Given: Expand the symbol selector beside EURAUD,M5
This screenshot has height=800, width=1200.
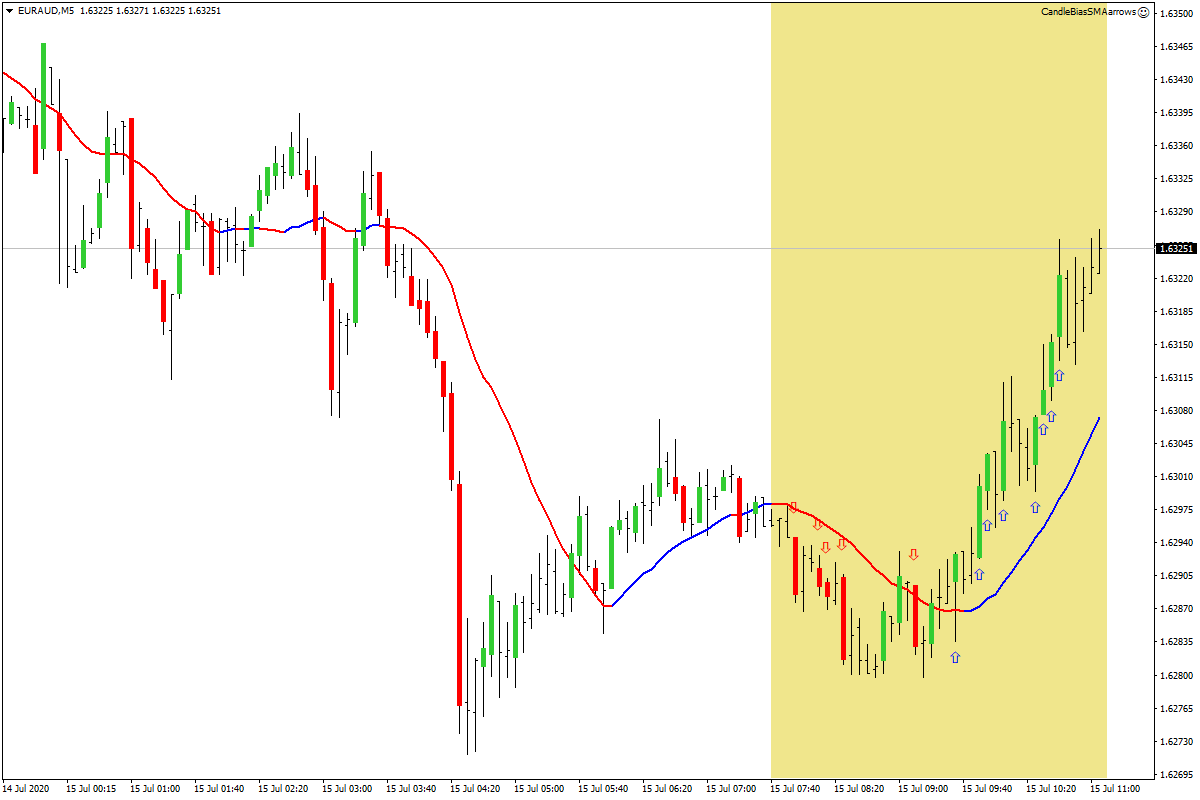Looking at the screenshot, I should (x=10, y=13).
